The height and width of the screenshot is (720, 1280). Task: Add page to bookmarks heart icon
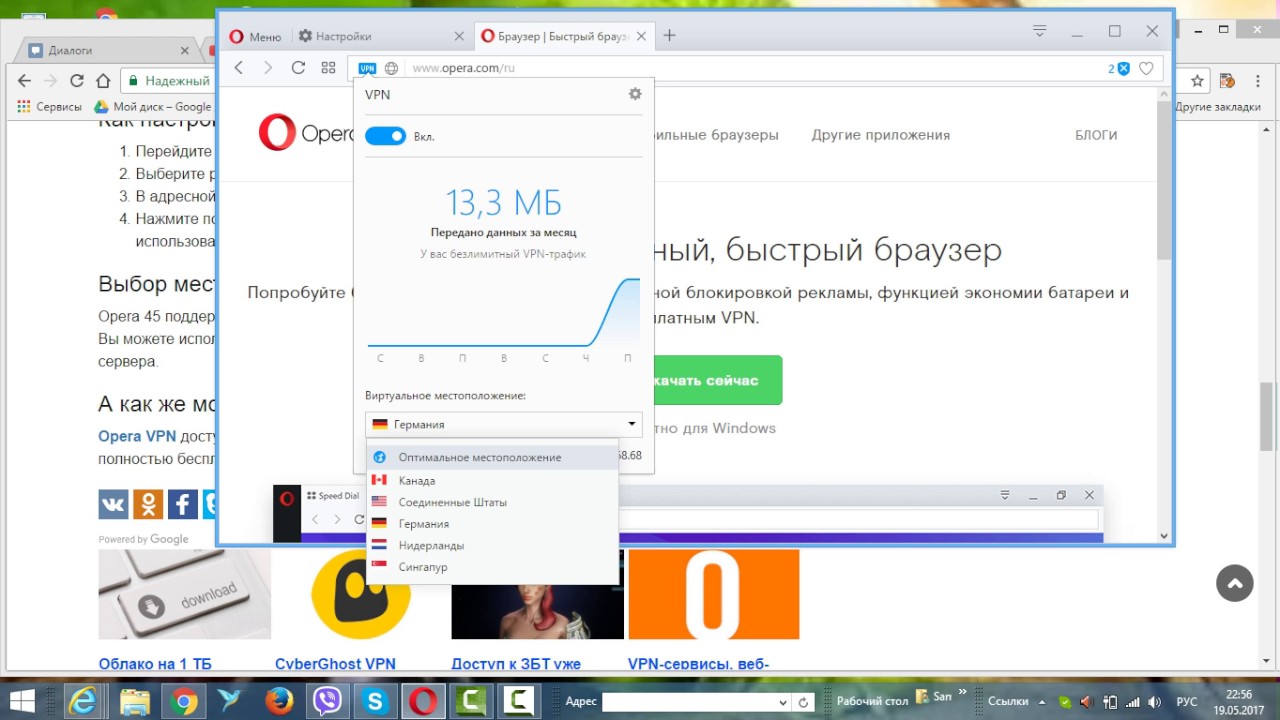(1146, 69)
